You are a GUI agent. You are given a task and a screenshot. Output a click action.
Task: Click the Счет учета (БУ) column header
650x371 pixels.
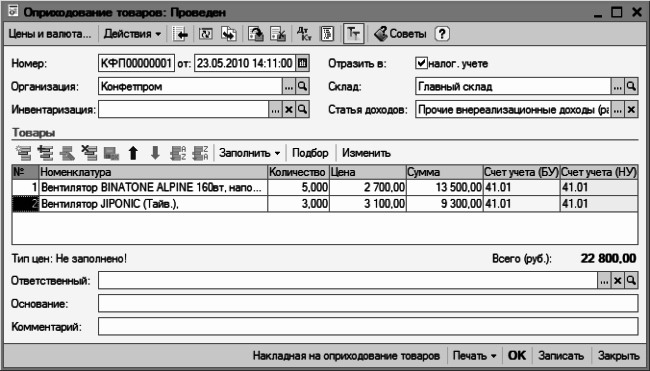pos(521,172)
